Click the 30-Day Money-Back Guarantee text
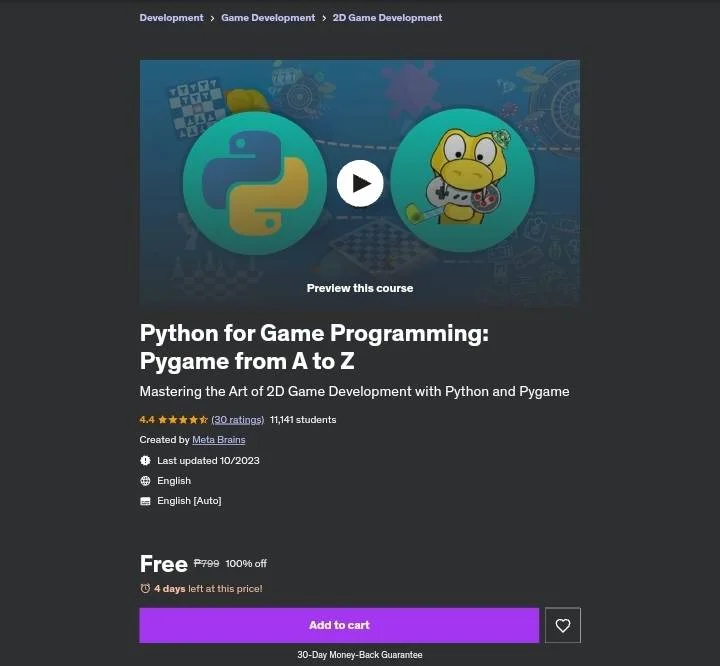Image resolution: width=720 pixels, height=666 pixels. [x=360, y=655]
